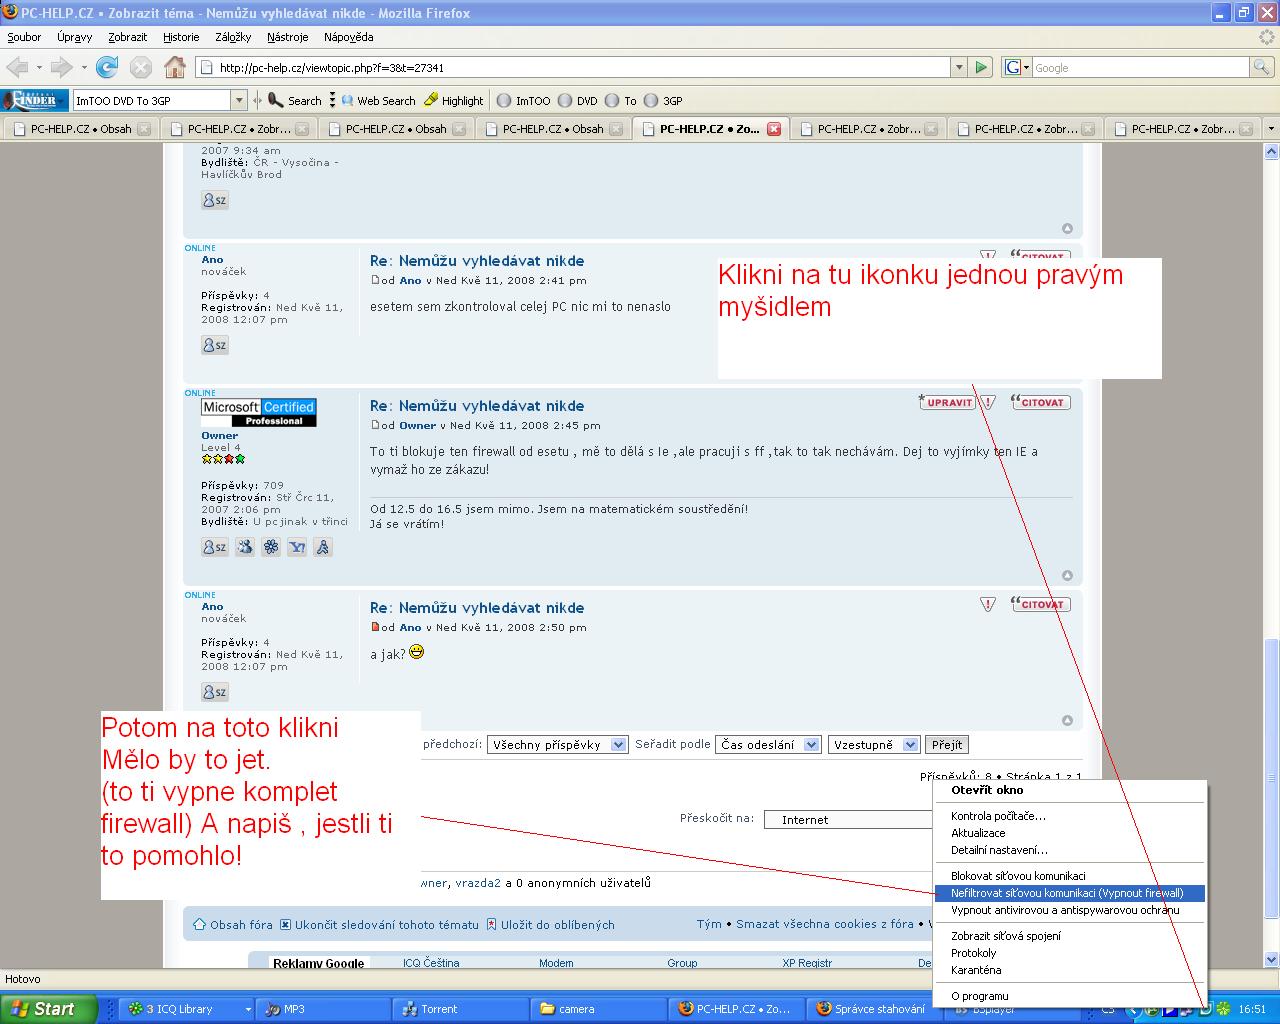
Task: Open the Back button history dropdown arrow
Action: click(39, 68)
